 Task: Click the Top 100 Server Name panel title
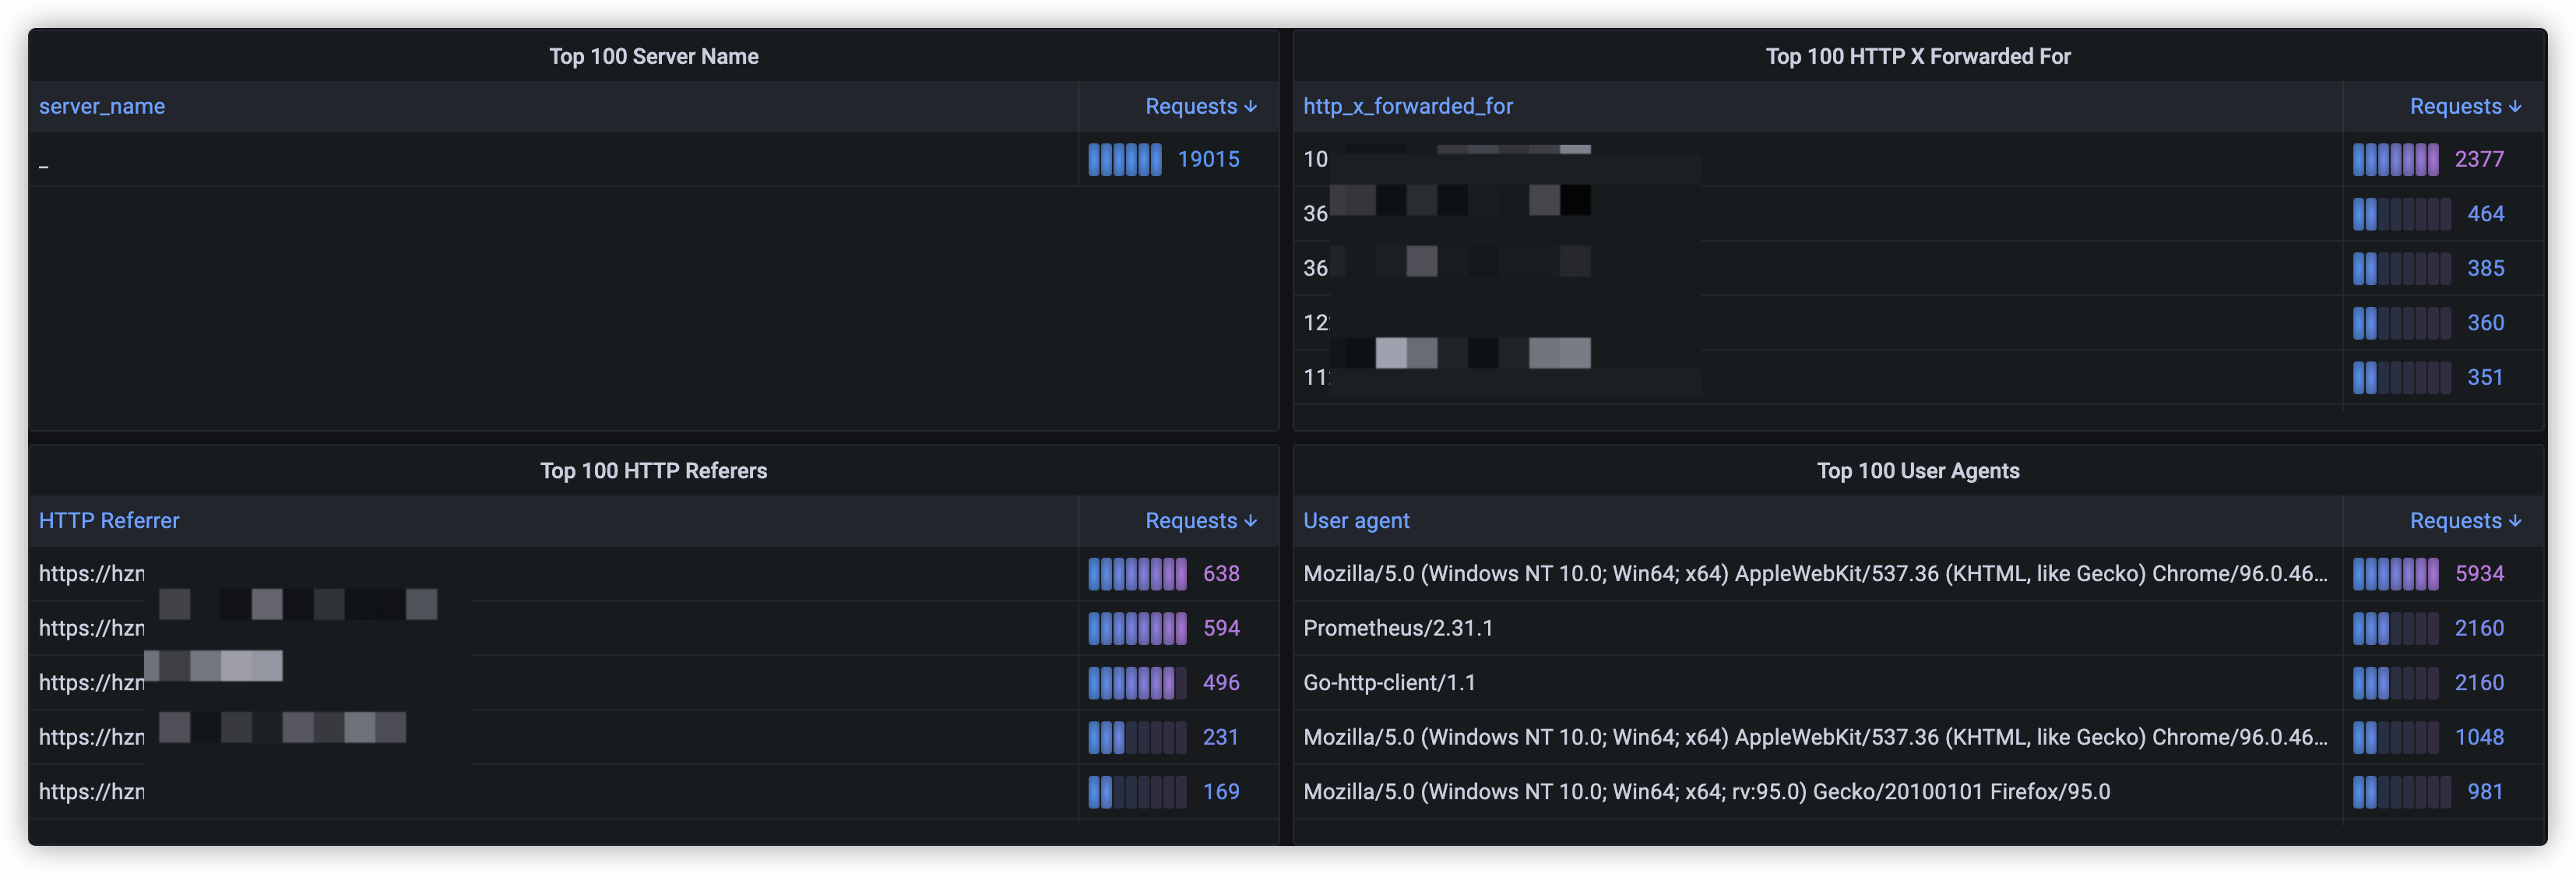pos(653,57)
